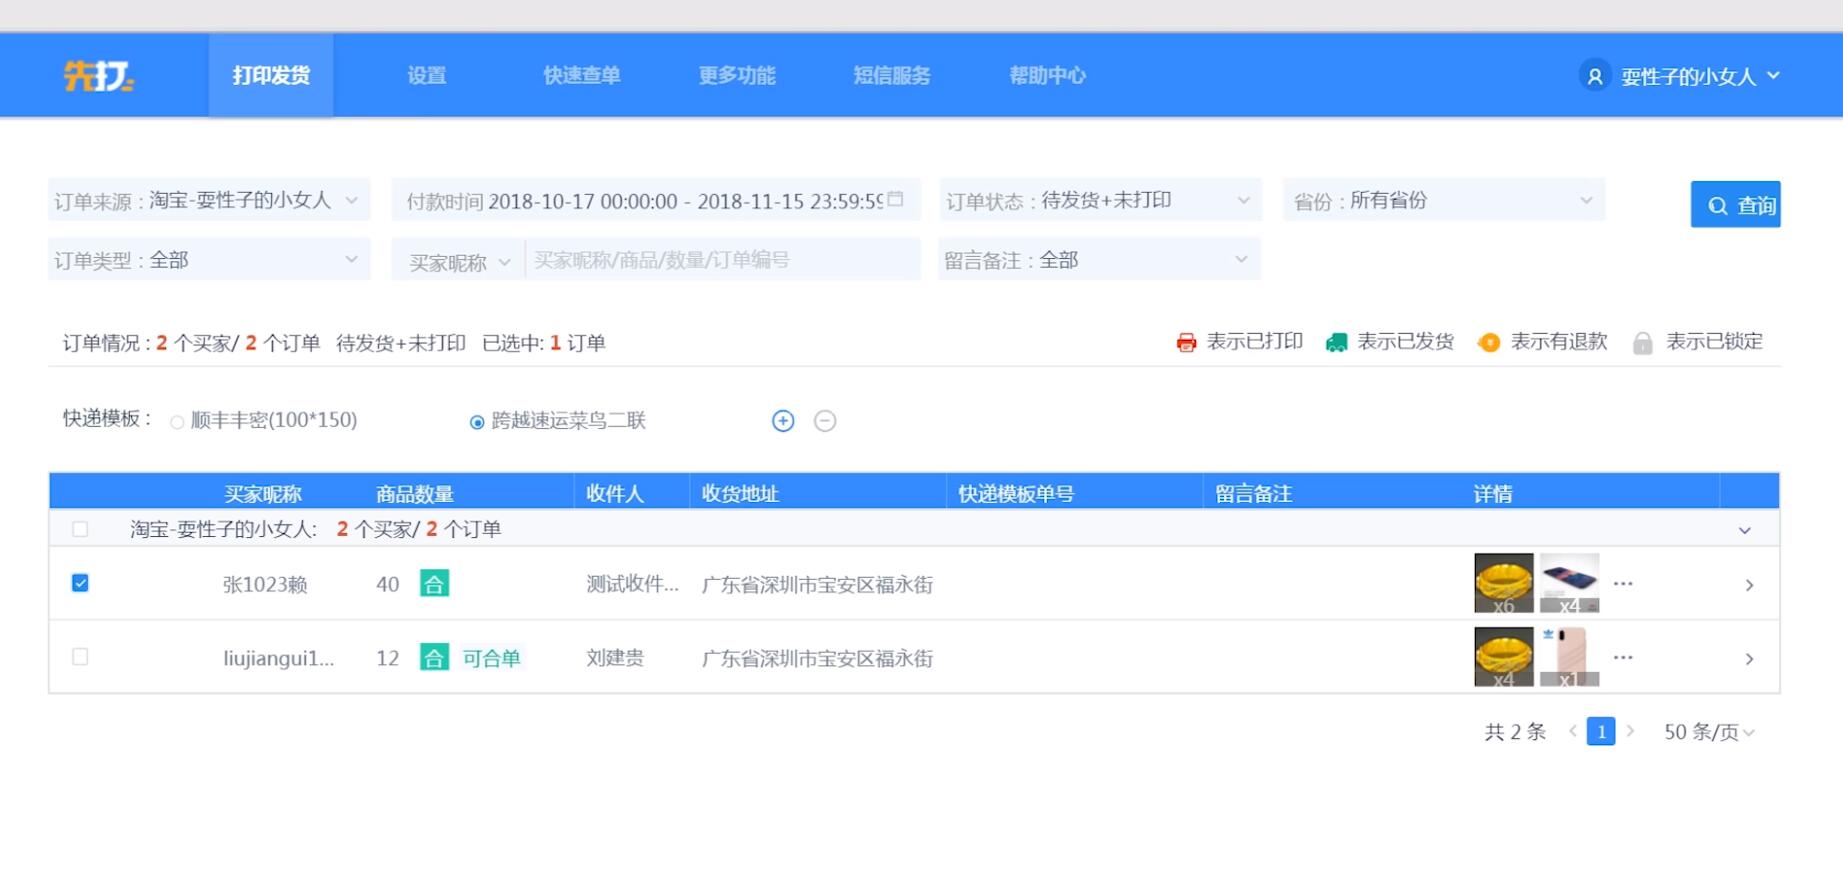
Task: Click the 可合单 merge link
Action: coord(491,658)
